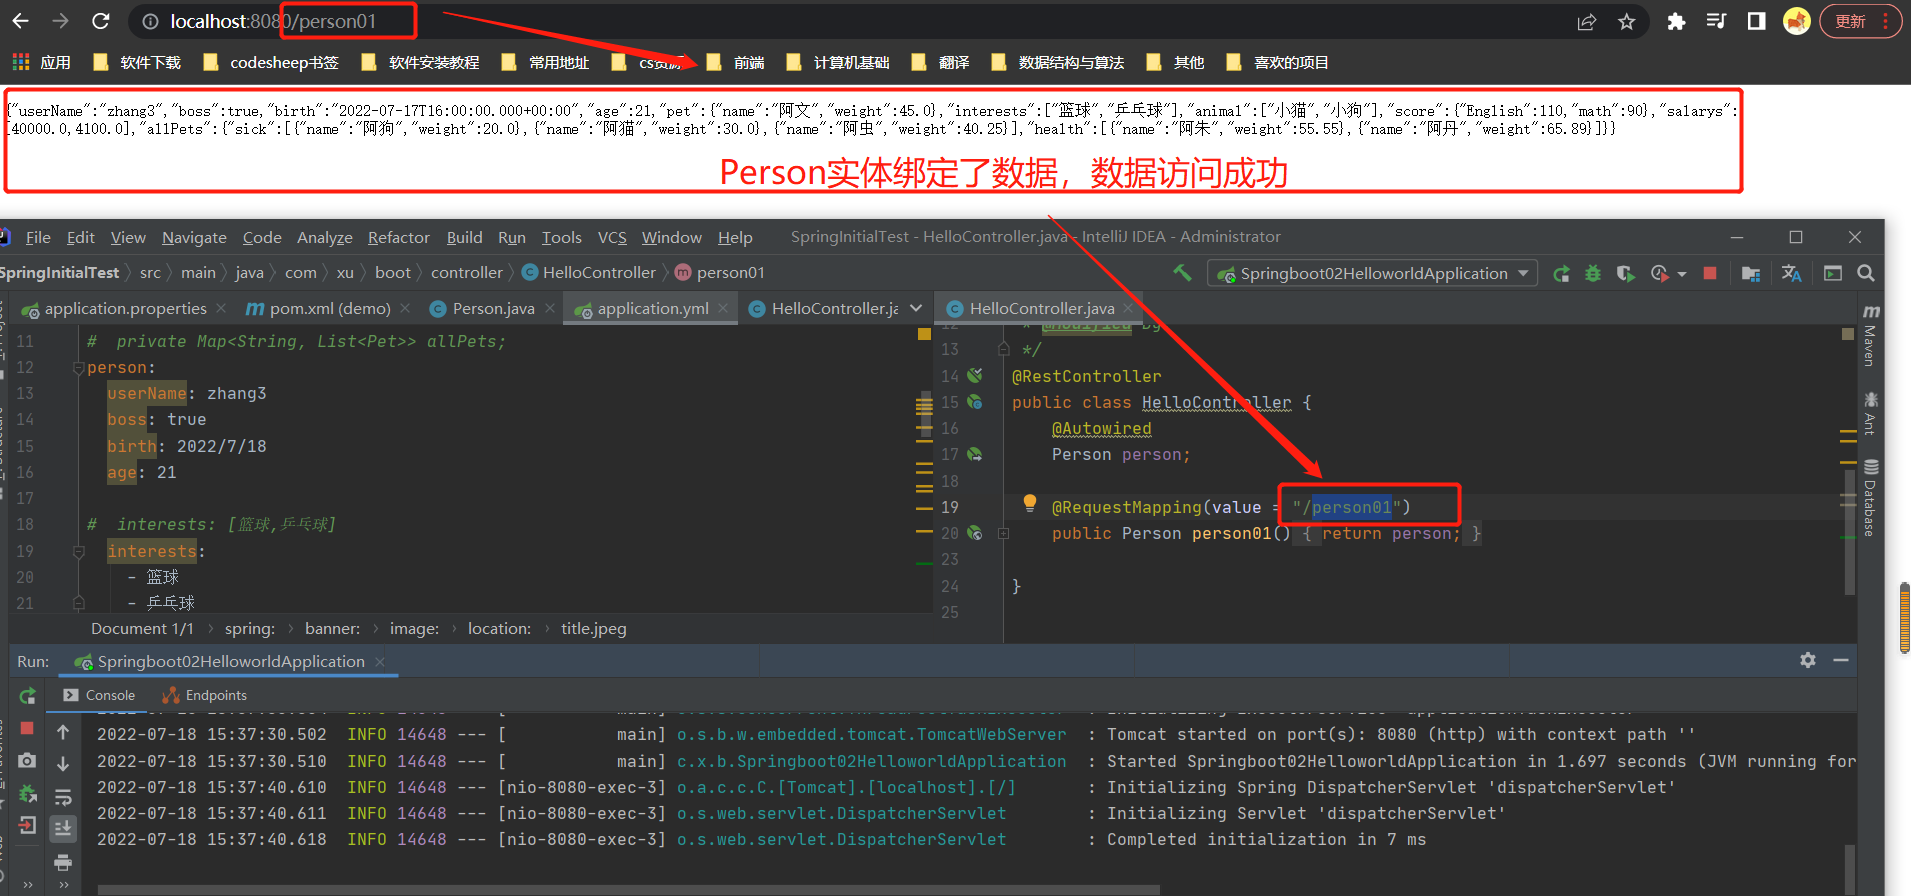
Task: Click the red Stop button in top toolbar
Action: coord(1710,273)
